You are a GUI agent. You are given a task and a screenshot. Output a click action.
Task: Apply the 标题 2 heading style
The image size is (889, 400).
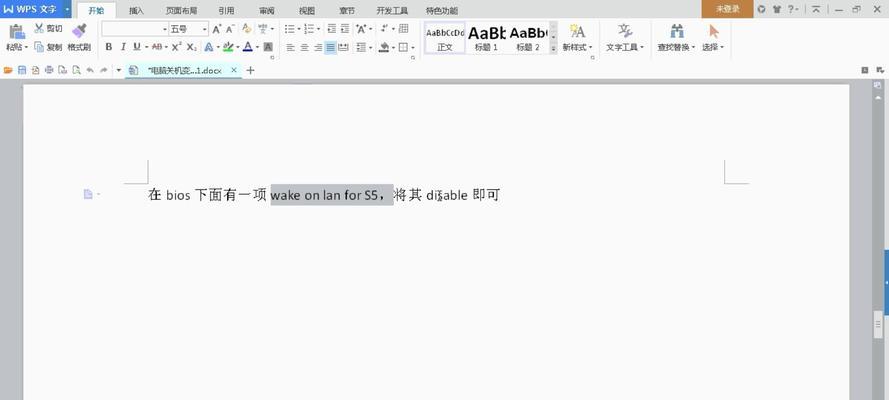click(x=528, y=38)
